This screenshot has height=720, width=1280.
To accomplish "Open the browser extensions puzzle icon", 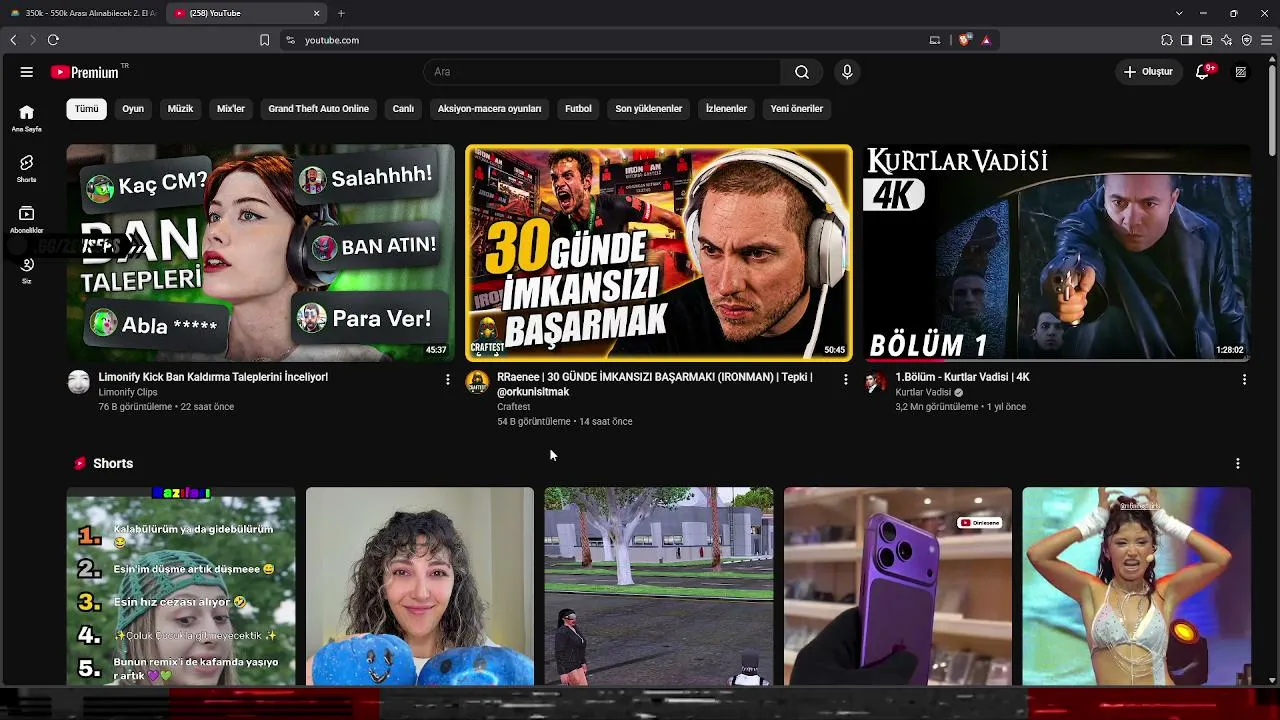I will (x=1167, y=40).
